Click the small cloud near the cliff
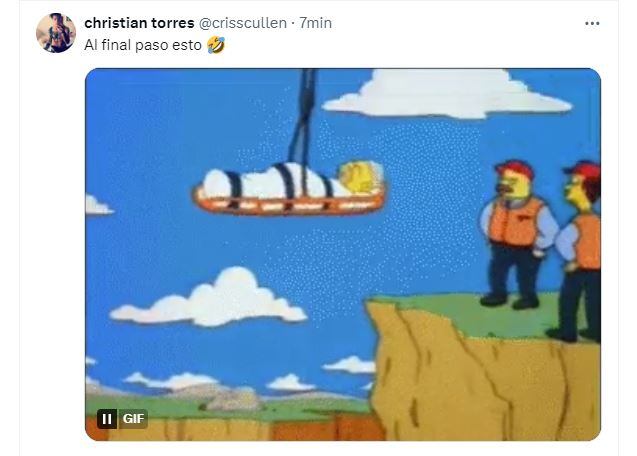The height and width of the screenshot is (456, 637). (350, 365)
